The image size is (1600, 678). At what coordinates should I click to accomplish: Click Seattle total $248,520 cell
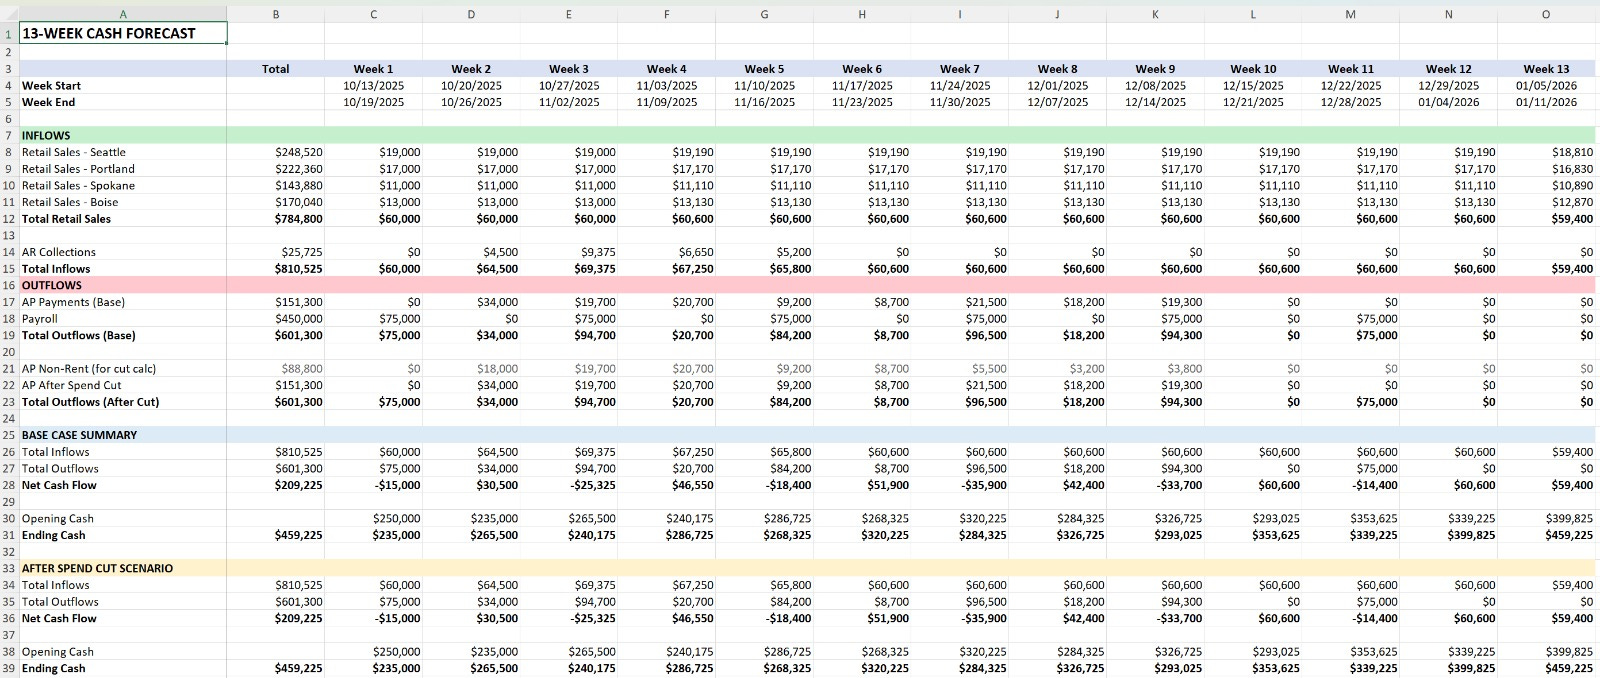[276, 152]
